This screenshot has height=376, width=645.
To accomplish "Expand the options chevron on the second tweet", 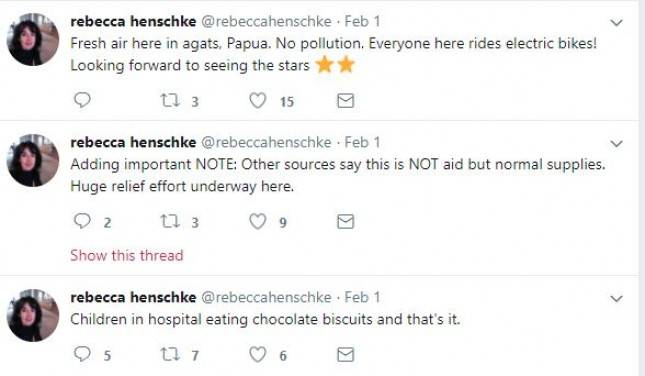I will (616, 144).
